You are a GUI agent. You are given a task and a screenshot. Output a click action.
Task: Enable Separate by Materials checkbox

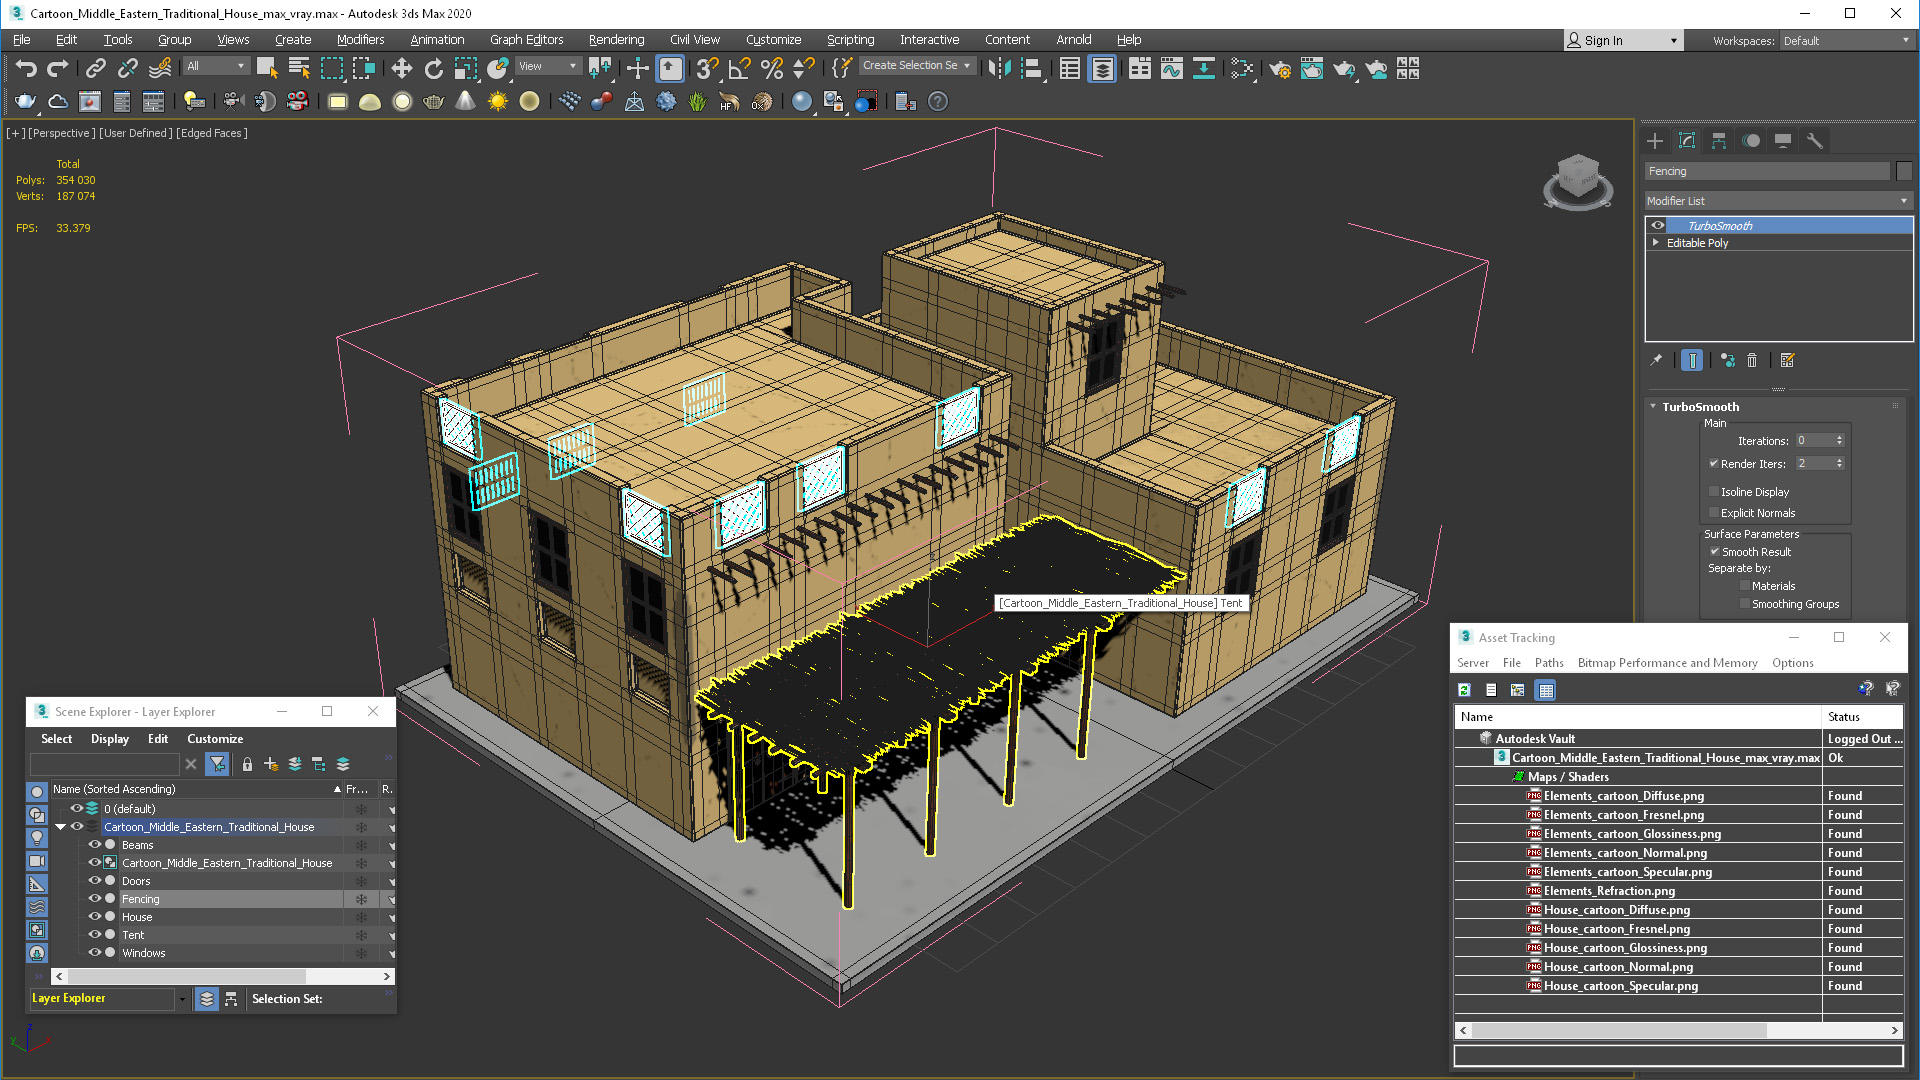tap(1745, 585)
